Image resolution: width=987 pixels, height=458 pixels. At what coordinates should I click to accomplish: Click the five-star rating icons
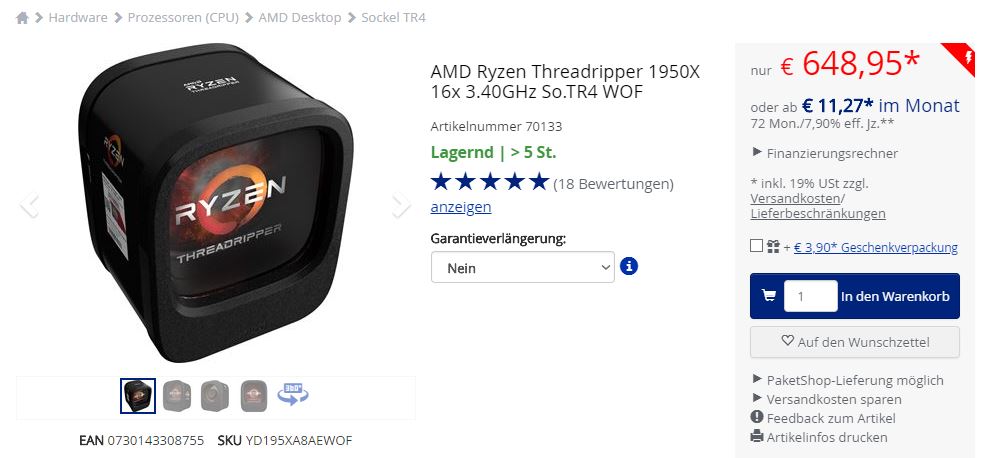490,182
